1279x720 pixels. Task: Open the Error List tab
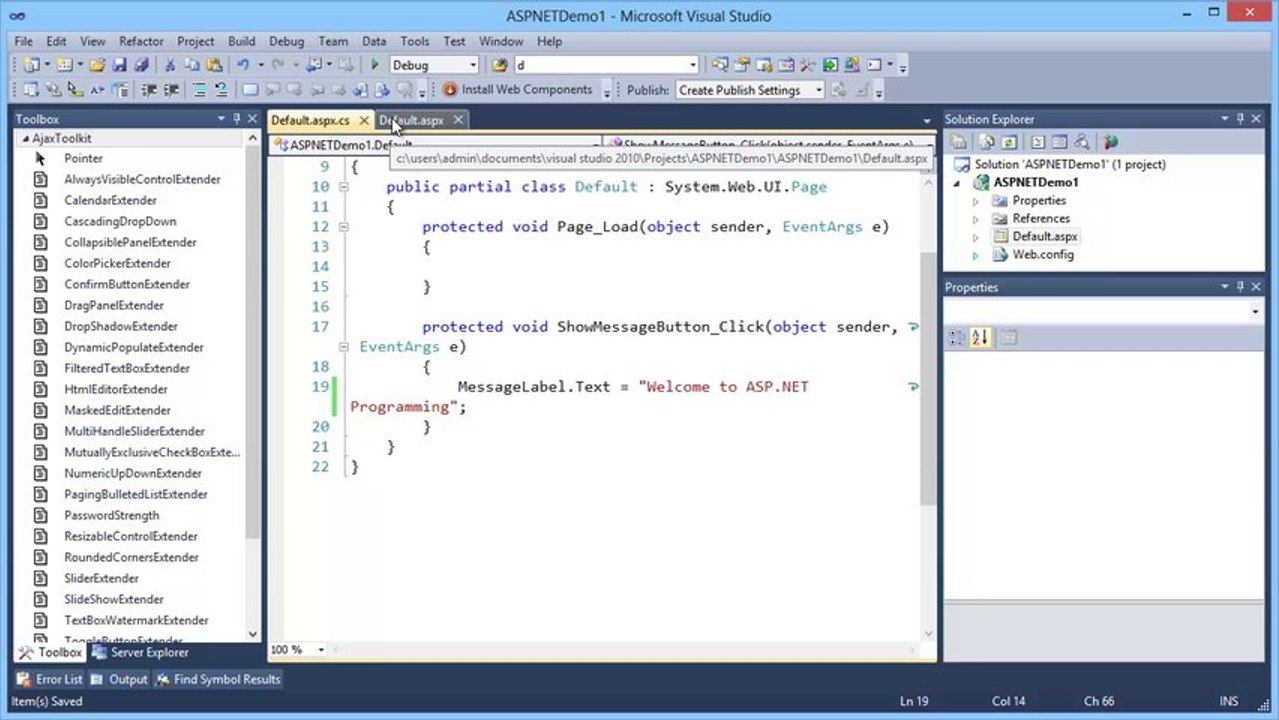click(x=50, y=679)
